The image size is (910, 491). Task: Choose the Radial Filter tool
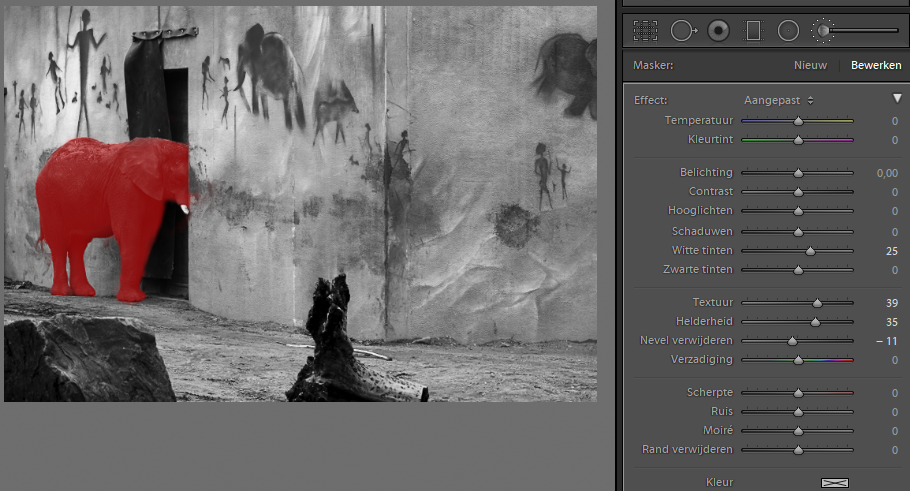coord(788,31)
